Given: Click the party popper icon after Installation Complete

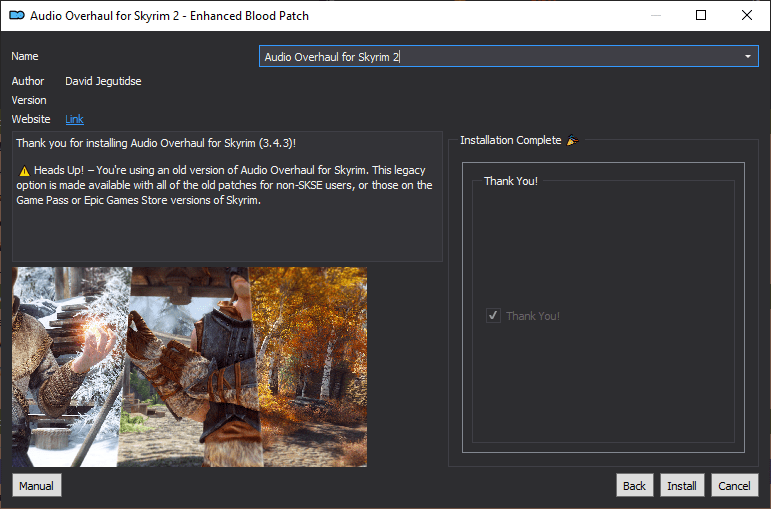Looking at the screenshot, I should [x=572, y=140].
